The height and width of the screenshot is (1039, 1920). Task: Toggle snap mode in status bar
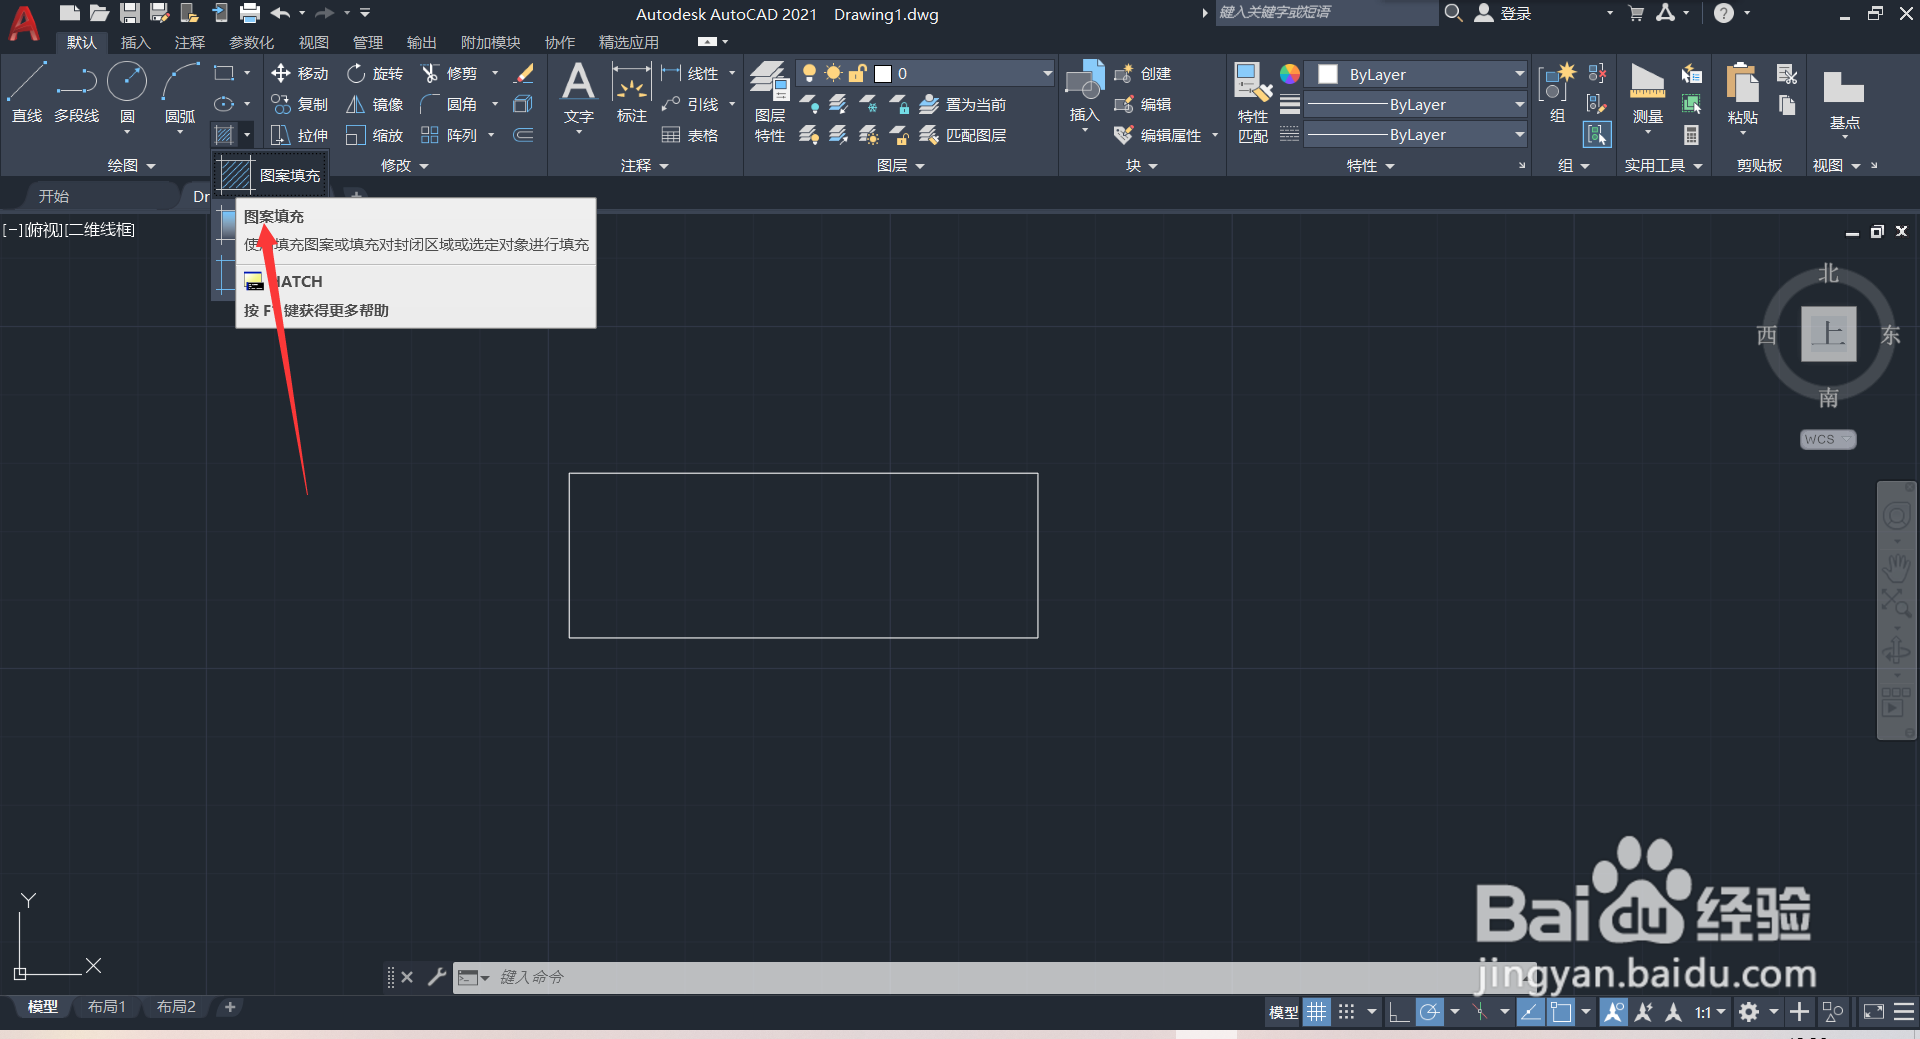(x=1347, y=1012)
